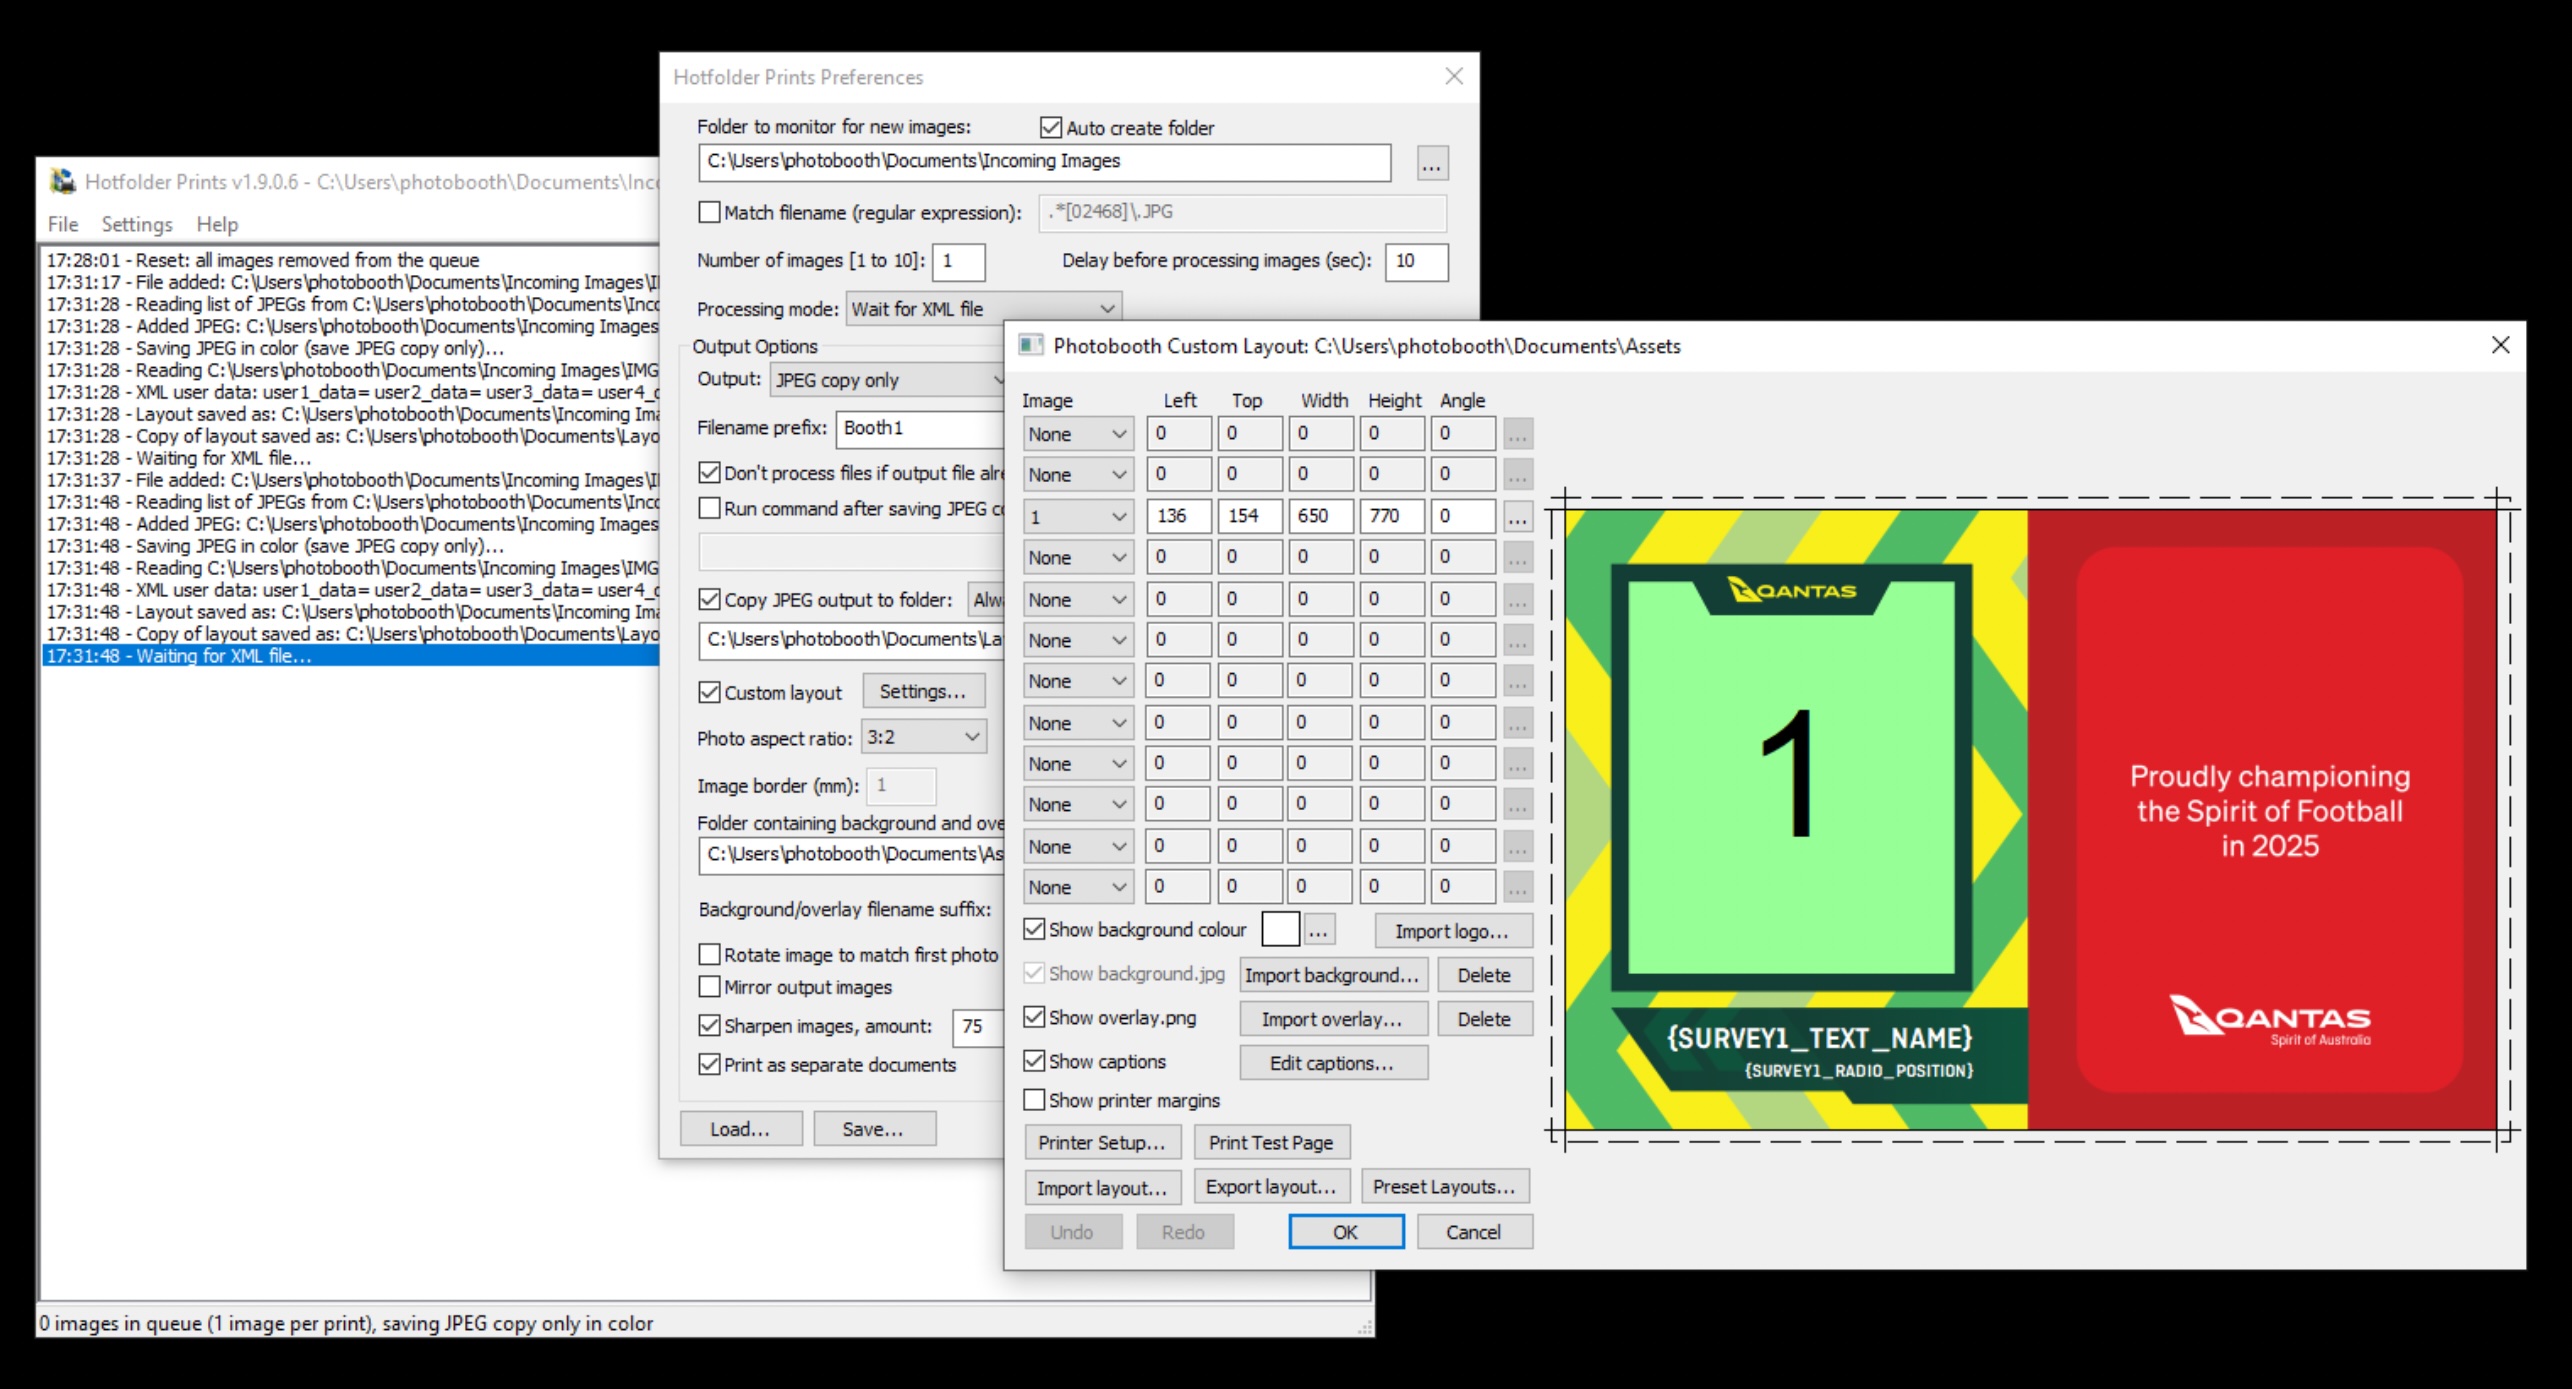
Task: Open the crop options button for image row 1
Action: tap(1517, 517)
